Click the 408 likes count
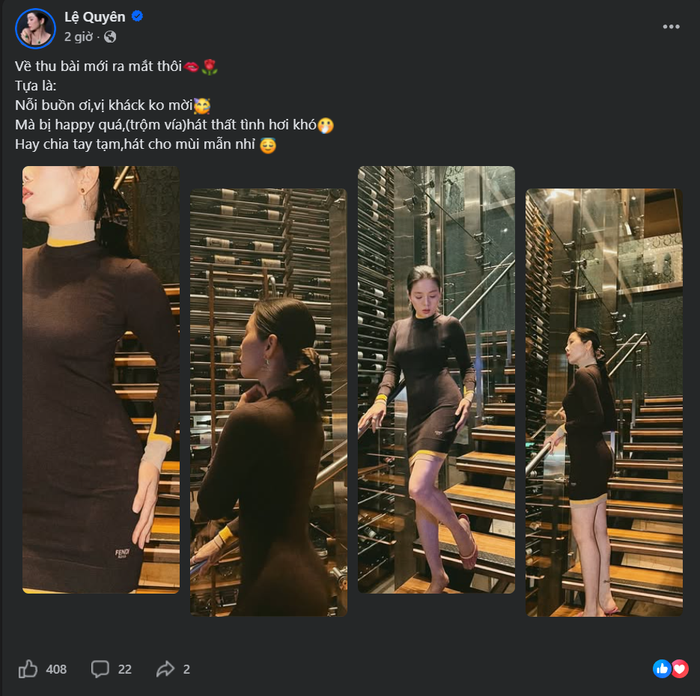The width and height of the screenshot is (700, 696). point(56,669)
